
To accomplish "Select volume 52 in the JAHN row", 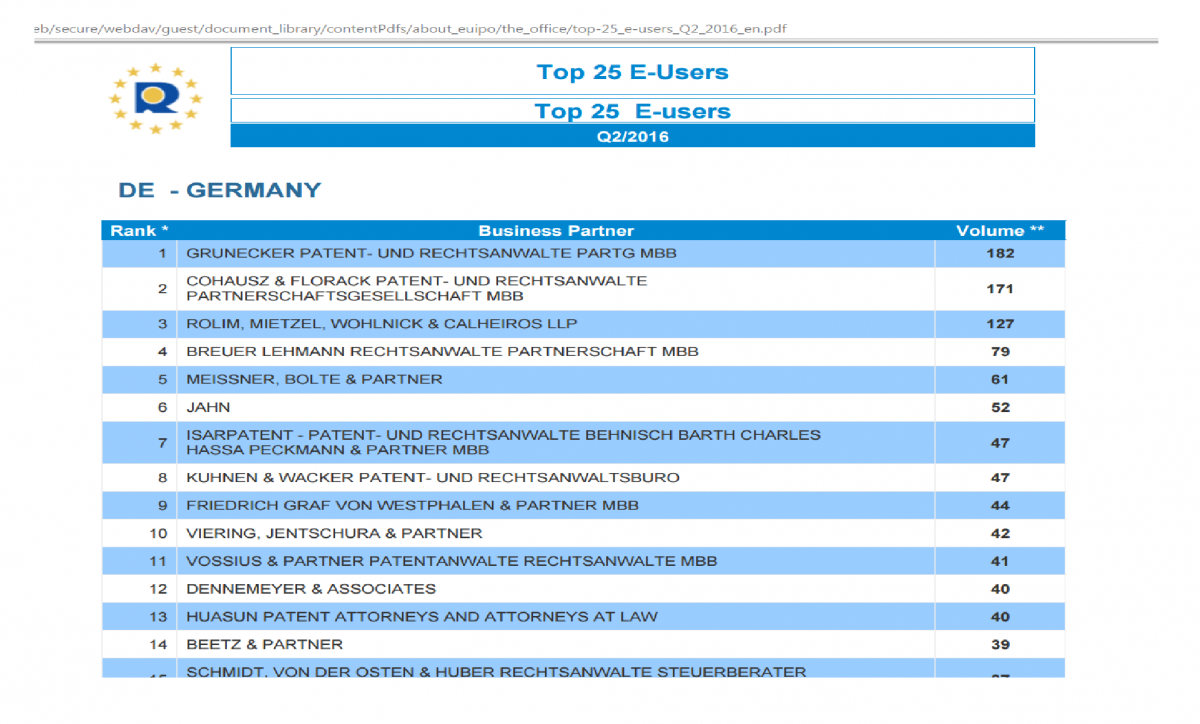I will (1000, 407).
